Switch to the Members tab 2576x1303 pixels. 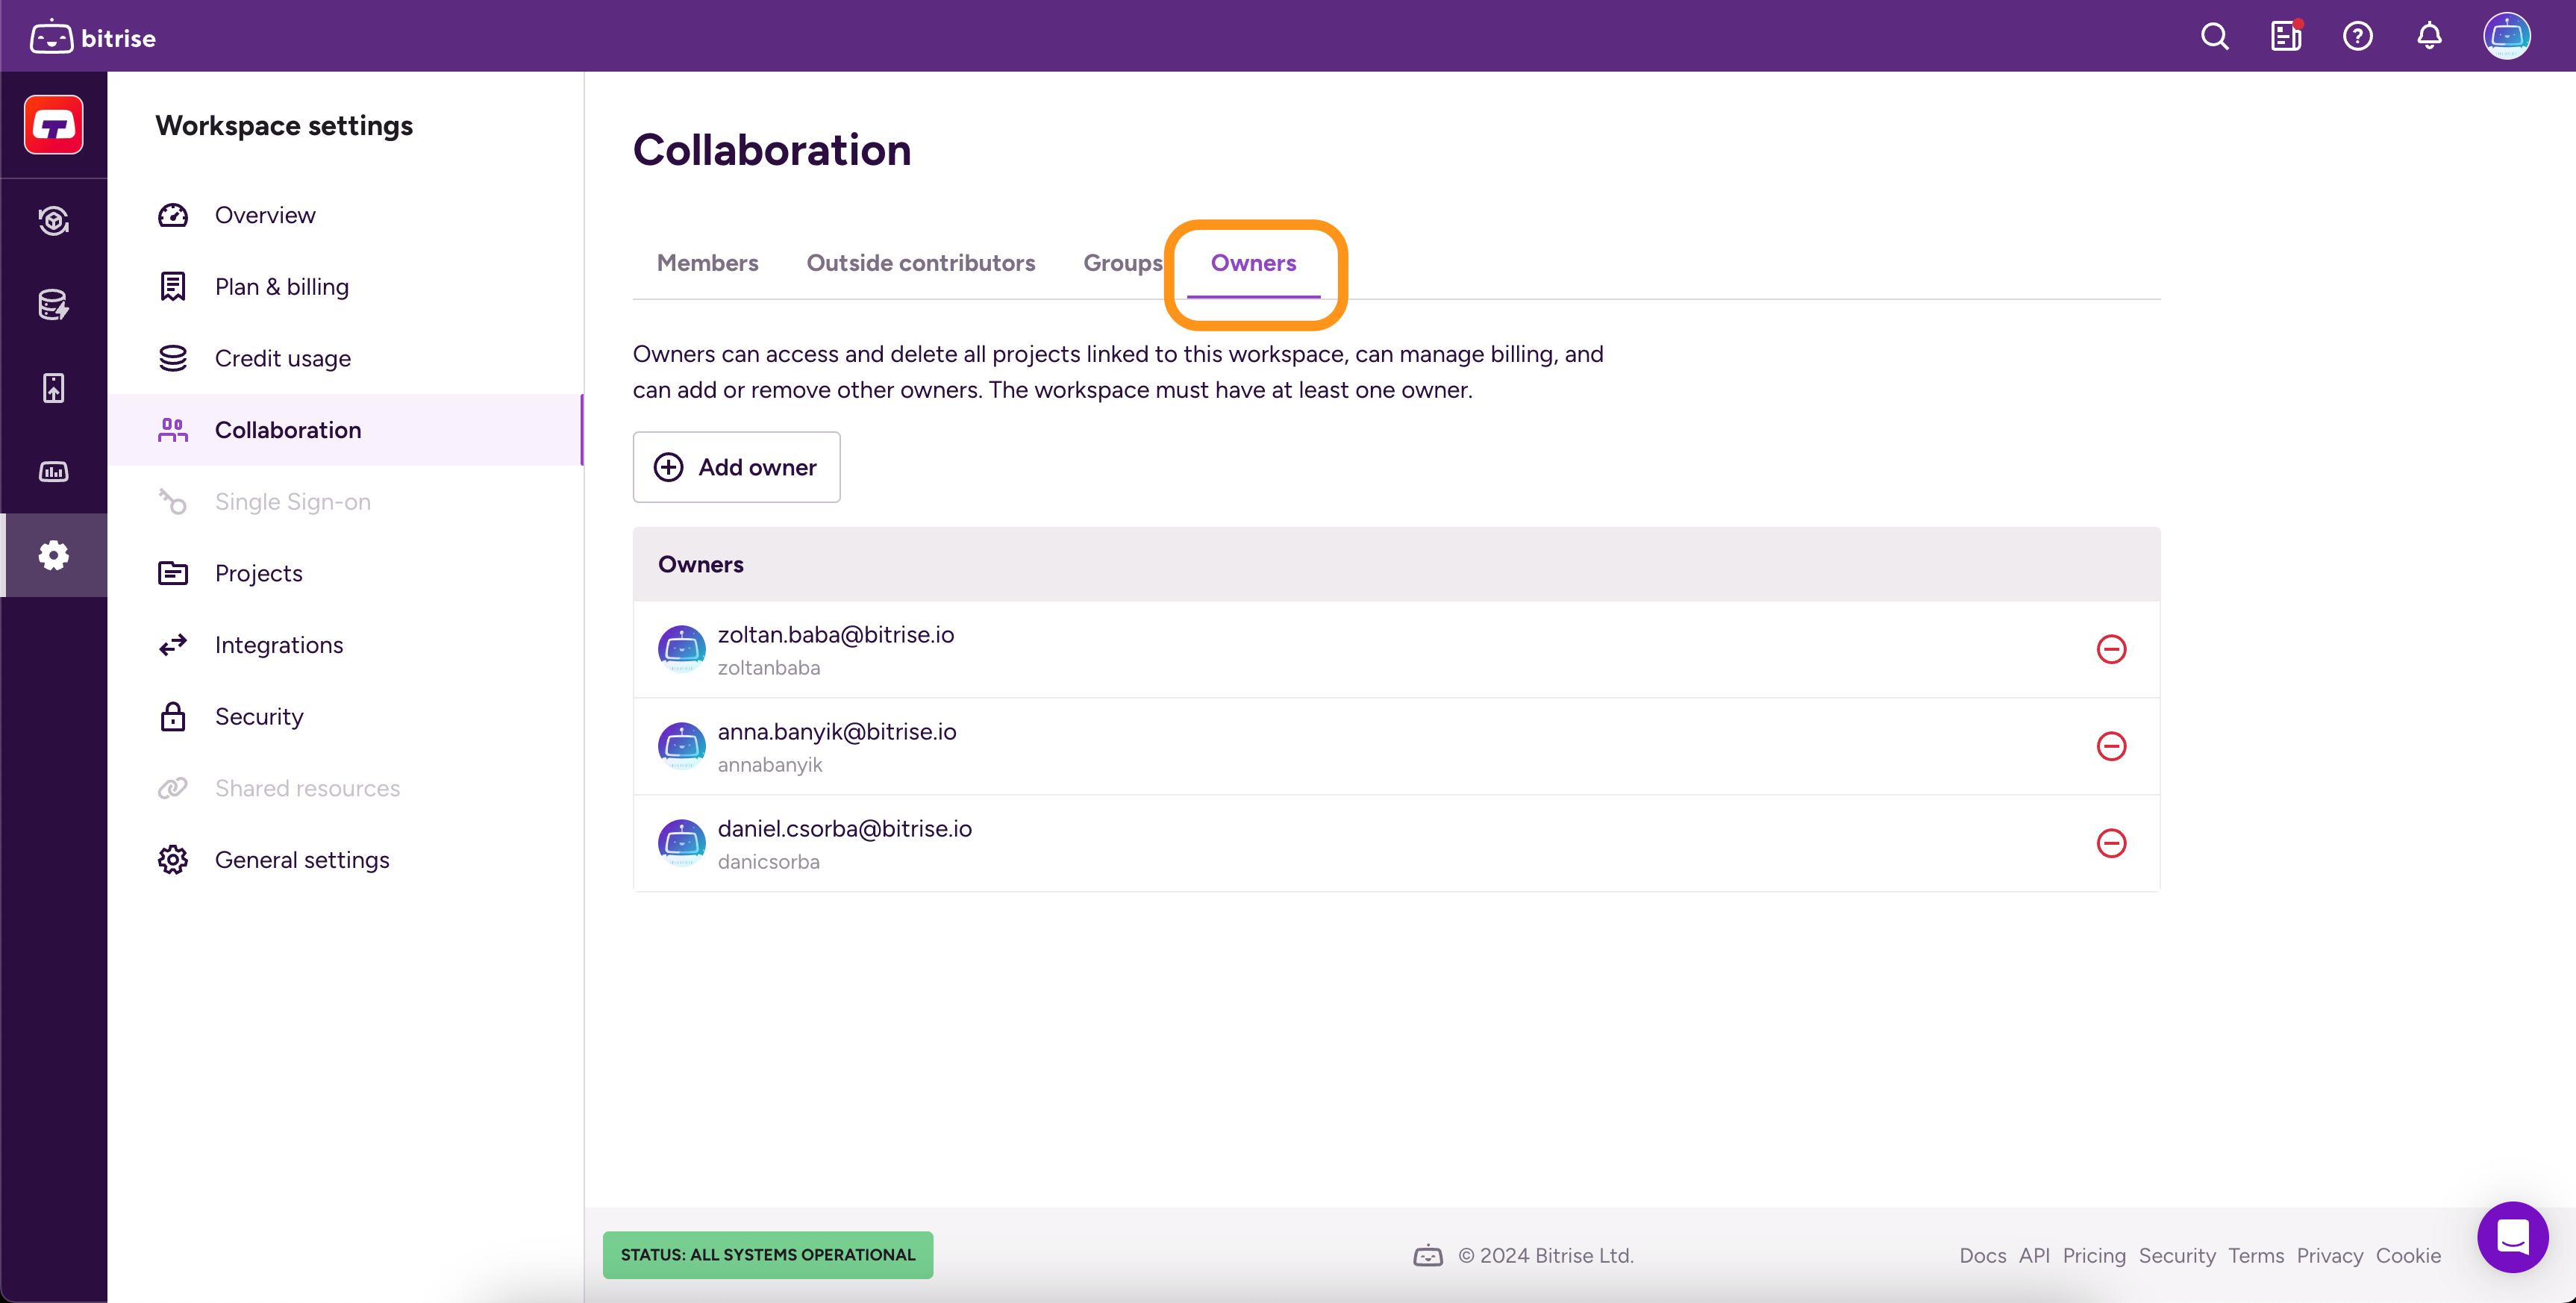pos(707,263)
